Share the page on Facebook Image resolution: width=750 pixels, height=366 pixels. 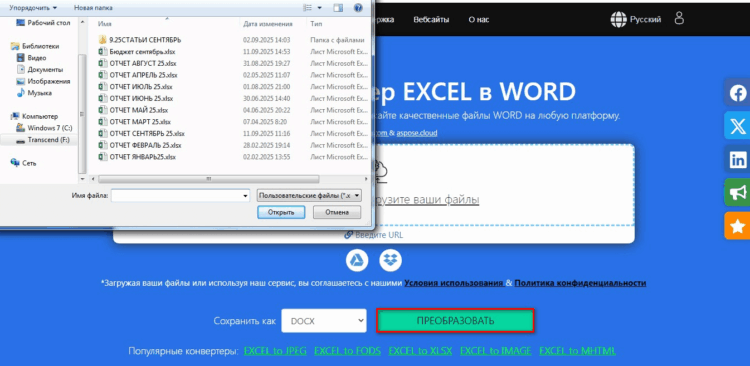(x=737, y=93)
